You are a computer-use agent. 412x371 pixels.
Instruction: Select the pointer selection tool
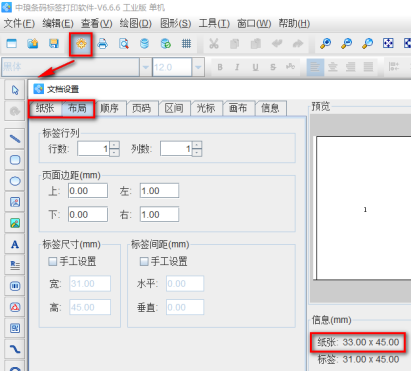15,90
